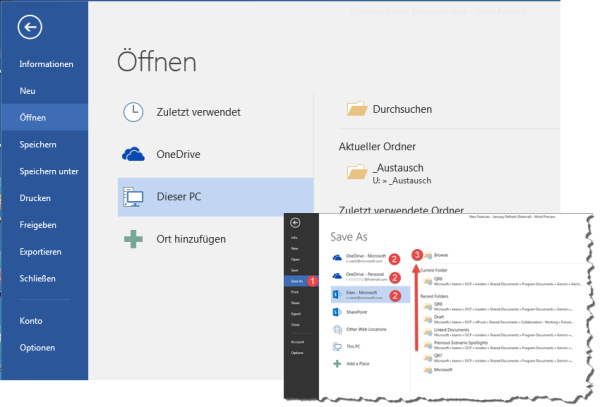Viewport: 600px width, 407px height.
Task: Select OneDrive - Microsoft in Save As
Action: click(360, 258)
